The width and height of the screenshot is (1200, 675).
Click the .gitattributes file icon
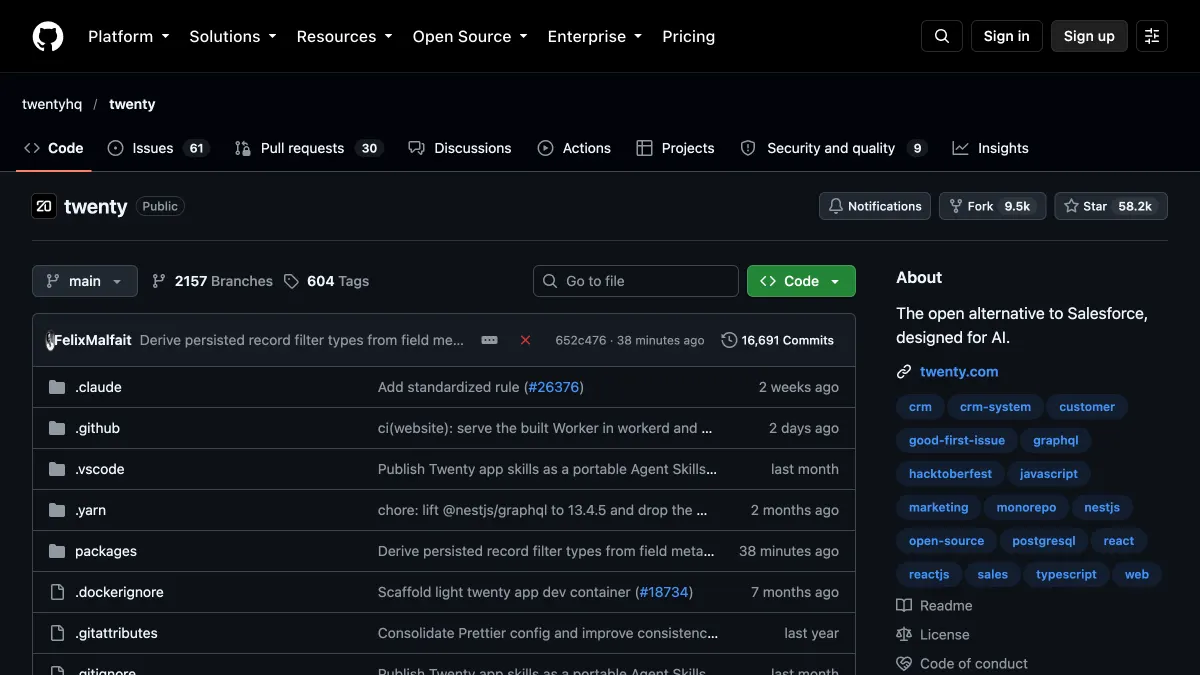[57, 633]
